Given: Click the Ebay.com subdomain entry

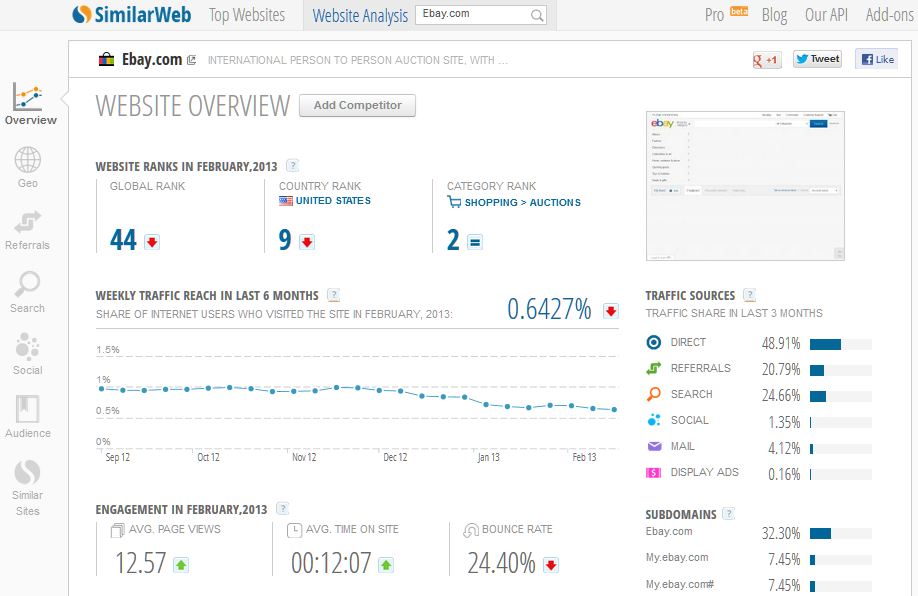Looking at the screenshot, I should (x=669, y=532).
